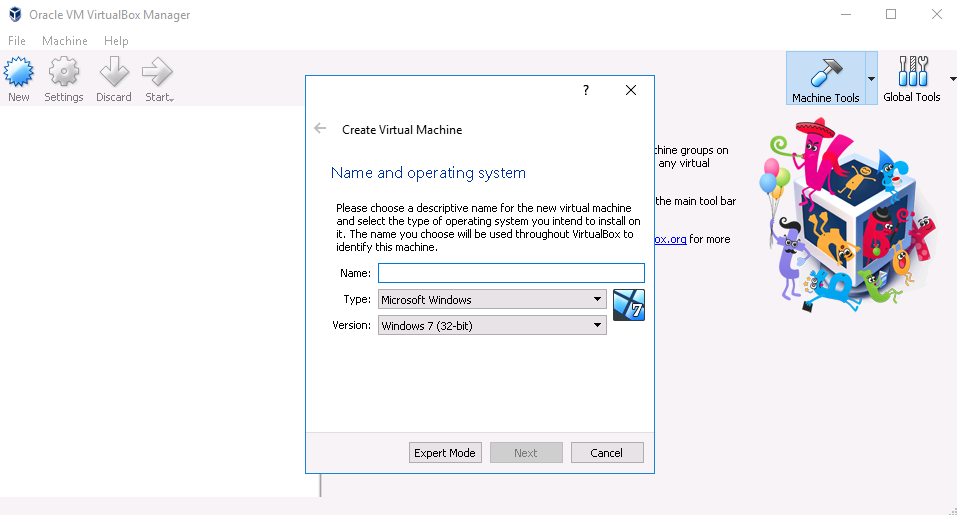Open the File menu
This screenshot has height=517, width=957.
coord(17,41)
